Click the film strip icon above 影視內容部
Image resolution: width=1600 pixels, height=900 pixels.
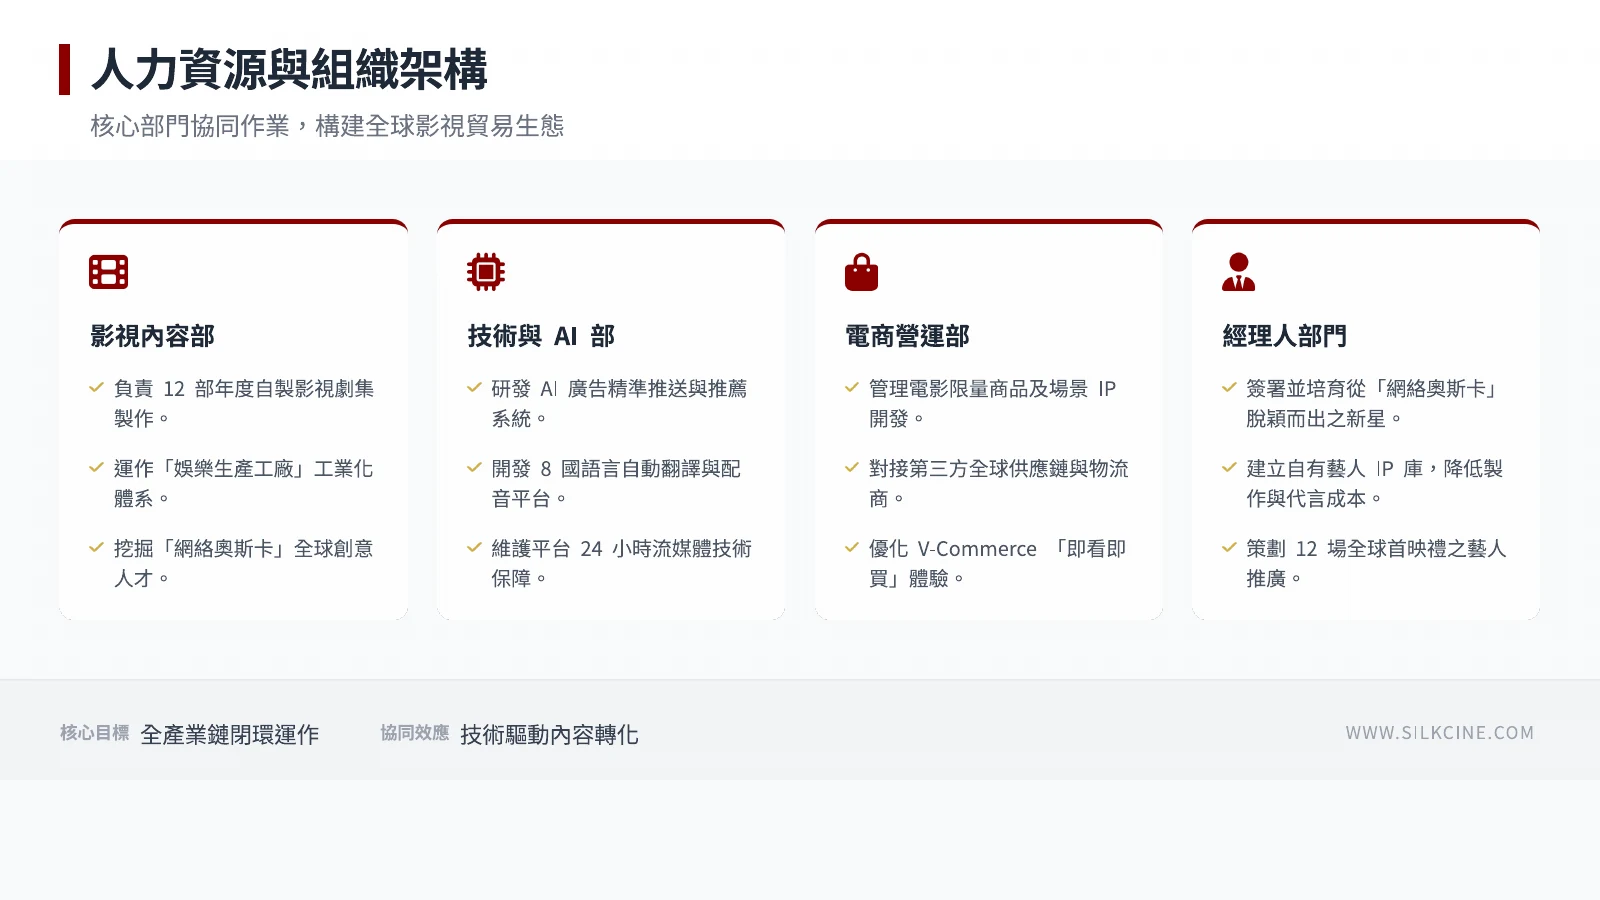click(x=108, y=272)
